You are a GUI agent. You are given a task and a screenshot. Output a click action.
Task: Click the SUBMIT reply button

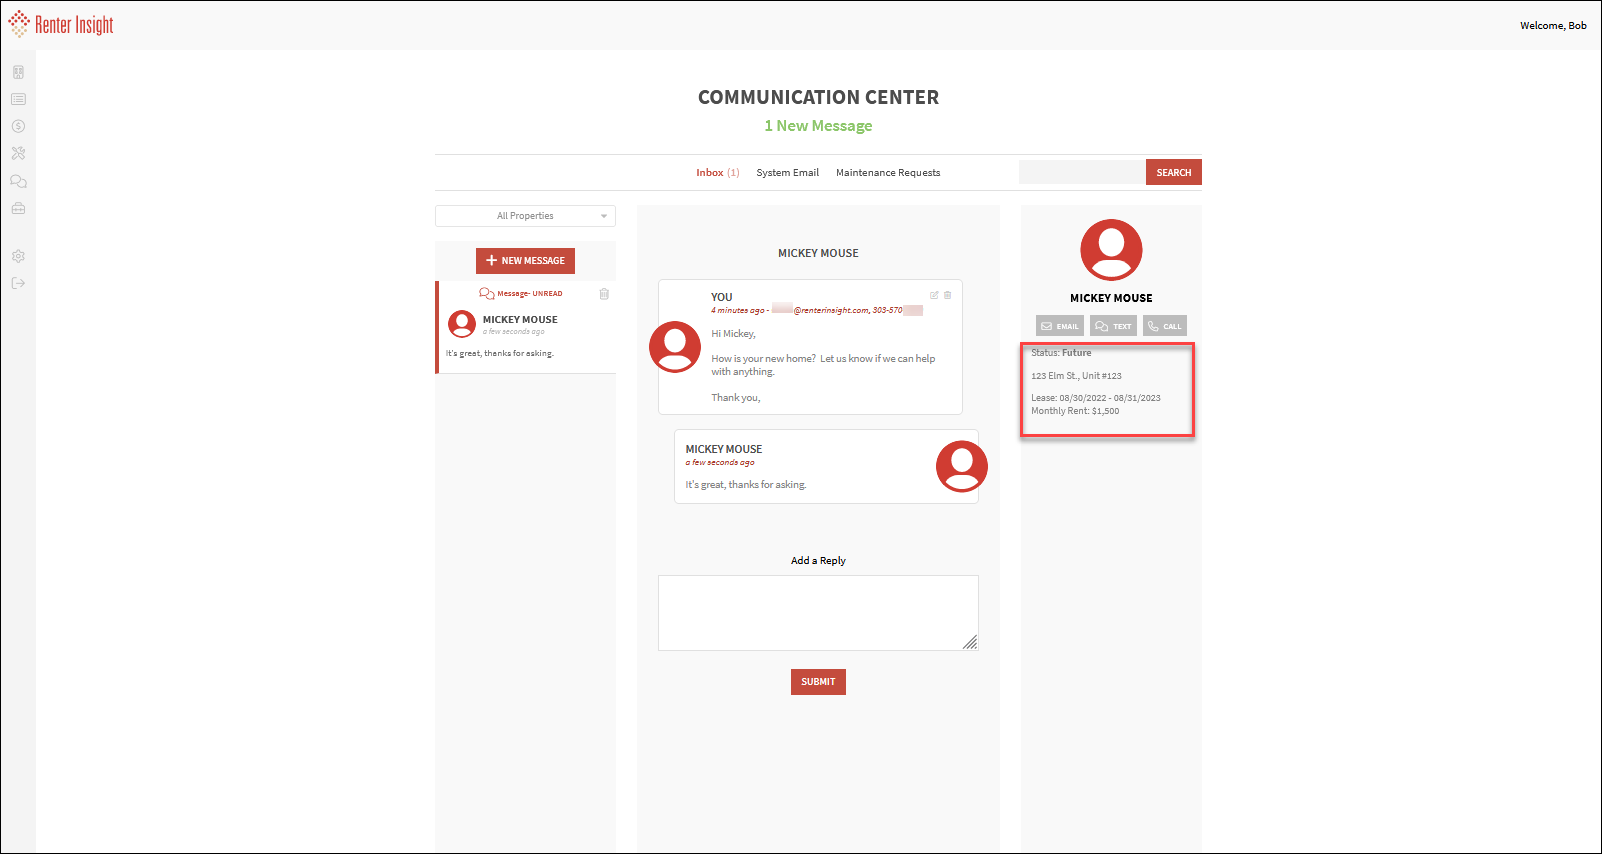(818, 682)
